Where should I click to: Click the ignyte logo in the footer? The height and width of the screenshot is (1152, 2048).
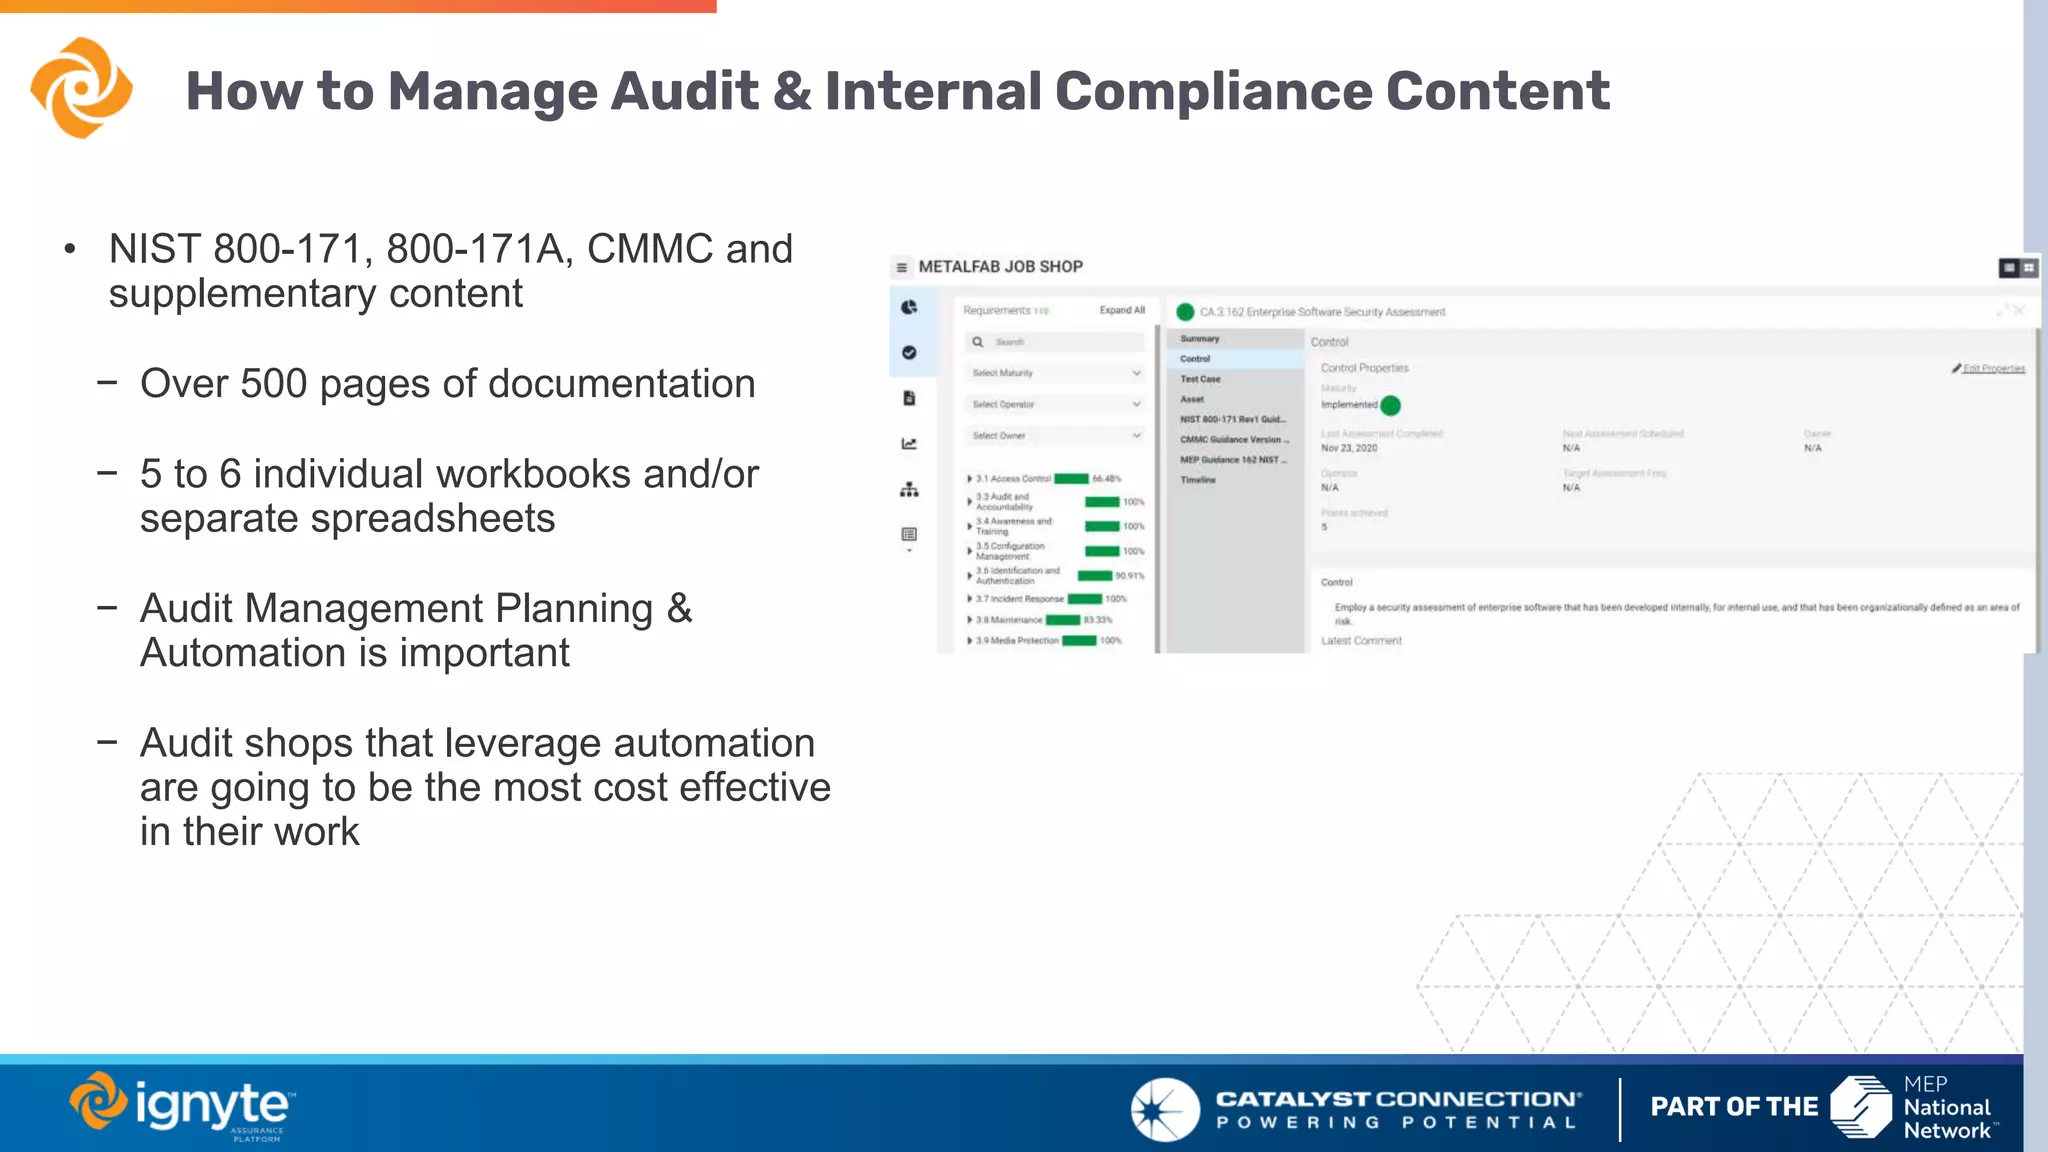182,1107
